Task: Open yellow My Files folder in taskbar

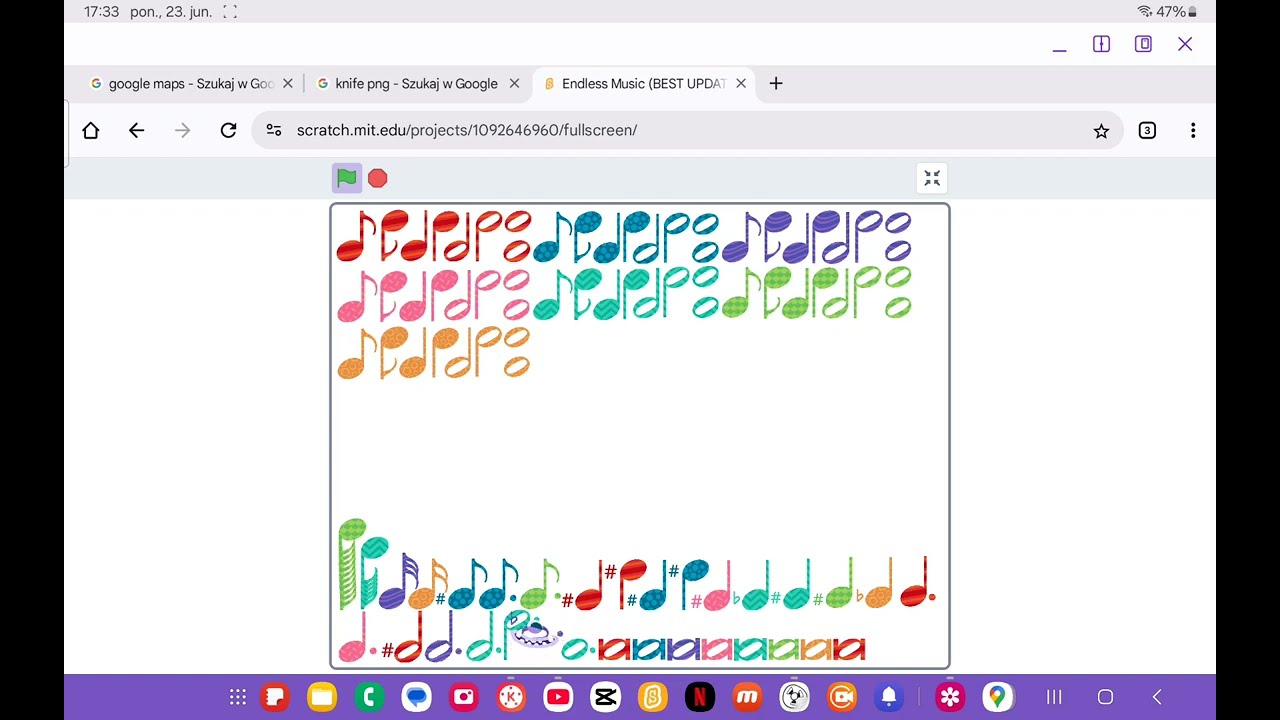Action: coord(322,697)
